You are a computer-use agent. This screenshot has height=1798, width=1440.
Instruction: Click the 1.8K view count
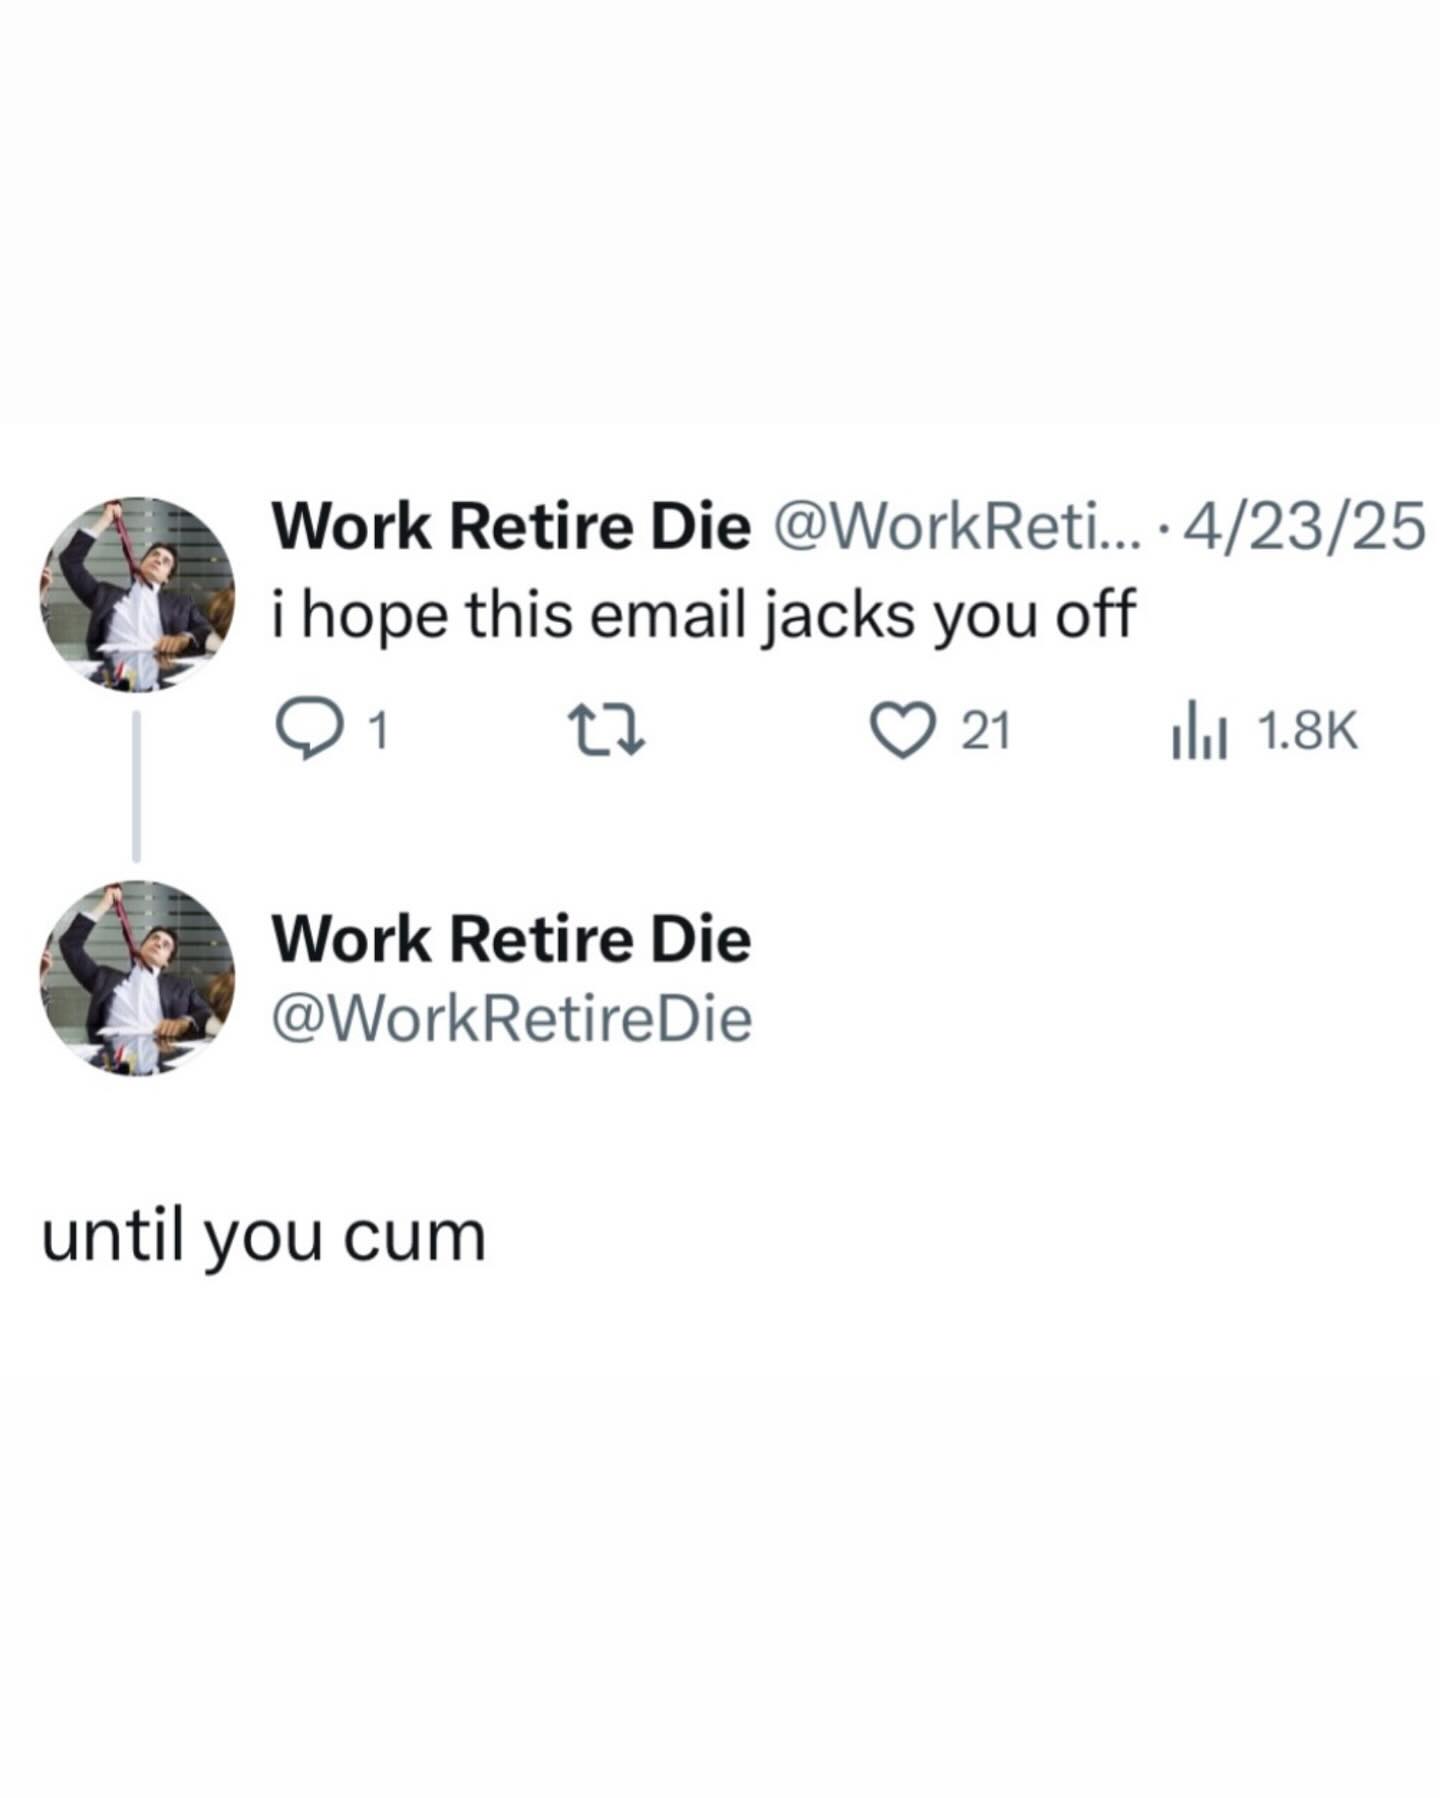point(1307,733)
